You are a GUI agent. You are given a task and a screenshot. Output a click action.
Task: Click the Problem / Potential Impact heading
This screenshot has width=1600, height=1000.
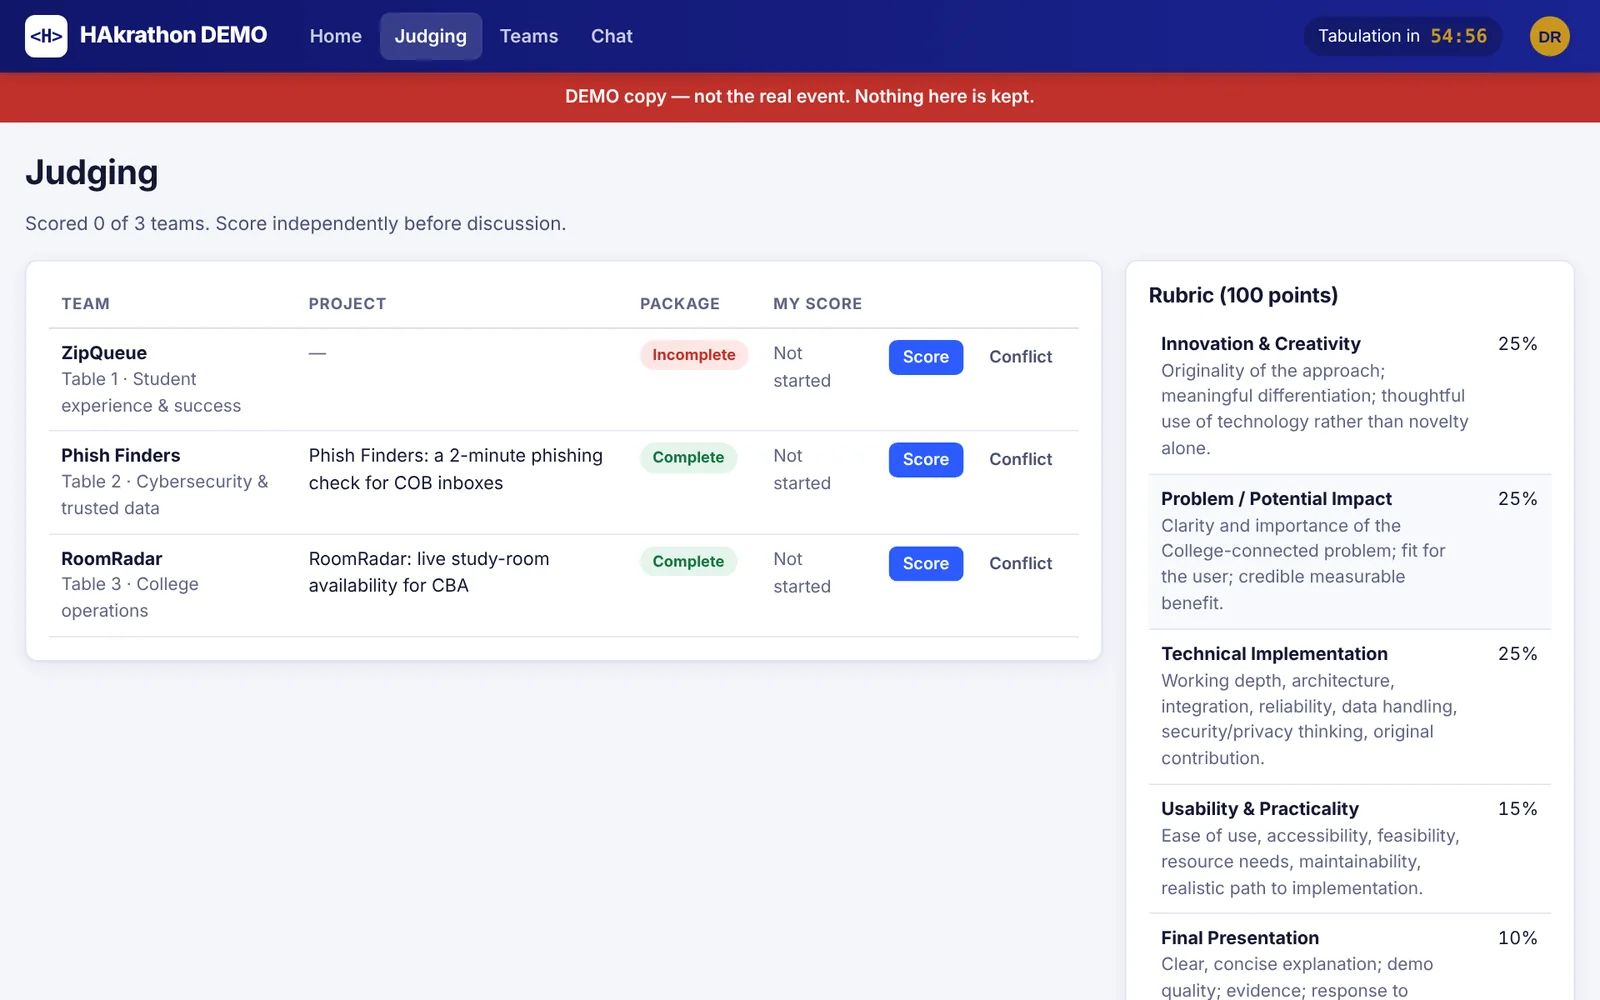pos(1276,499)
